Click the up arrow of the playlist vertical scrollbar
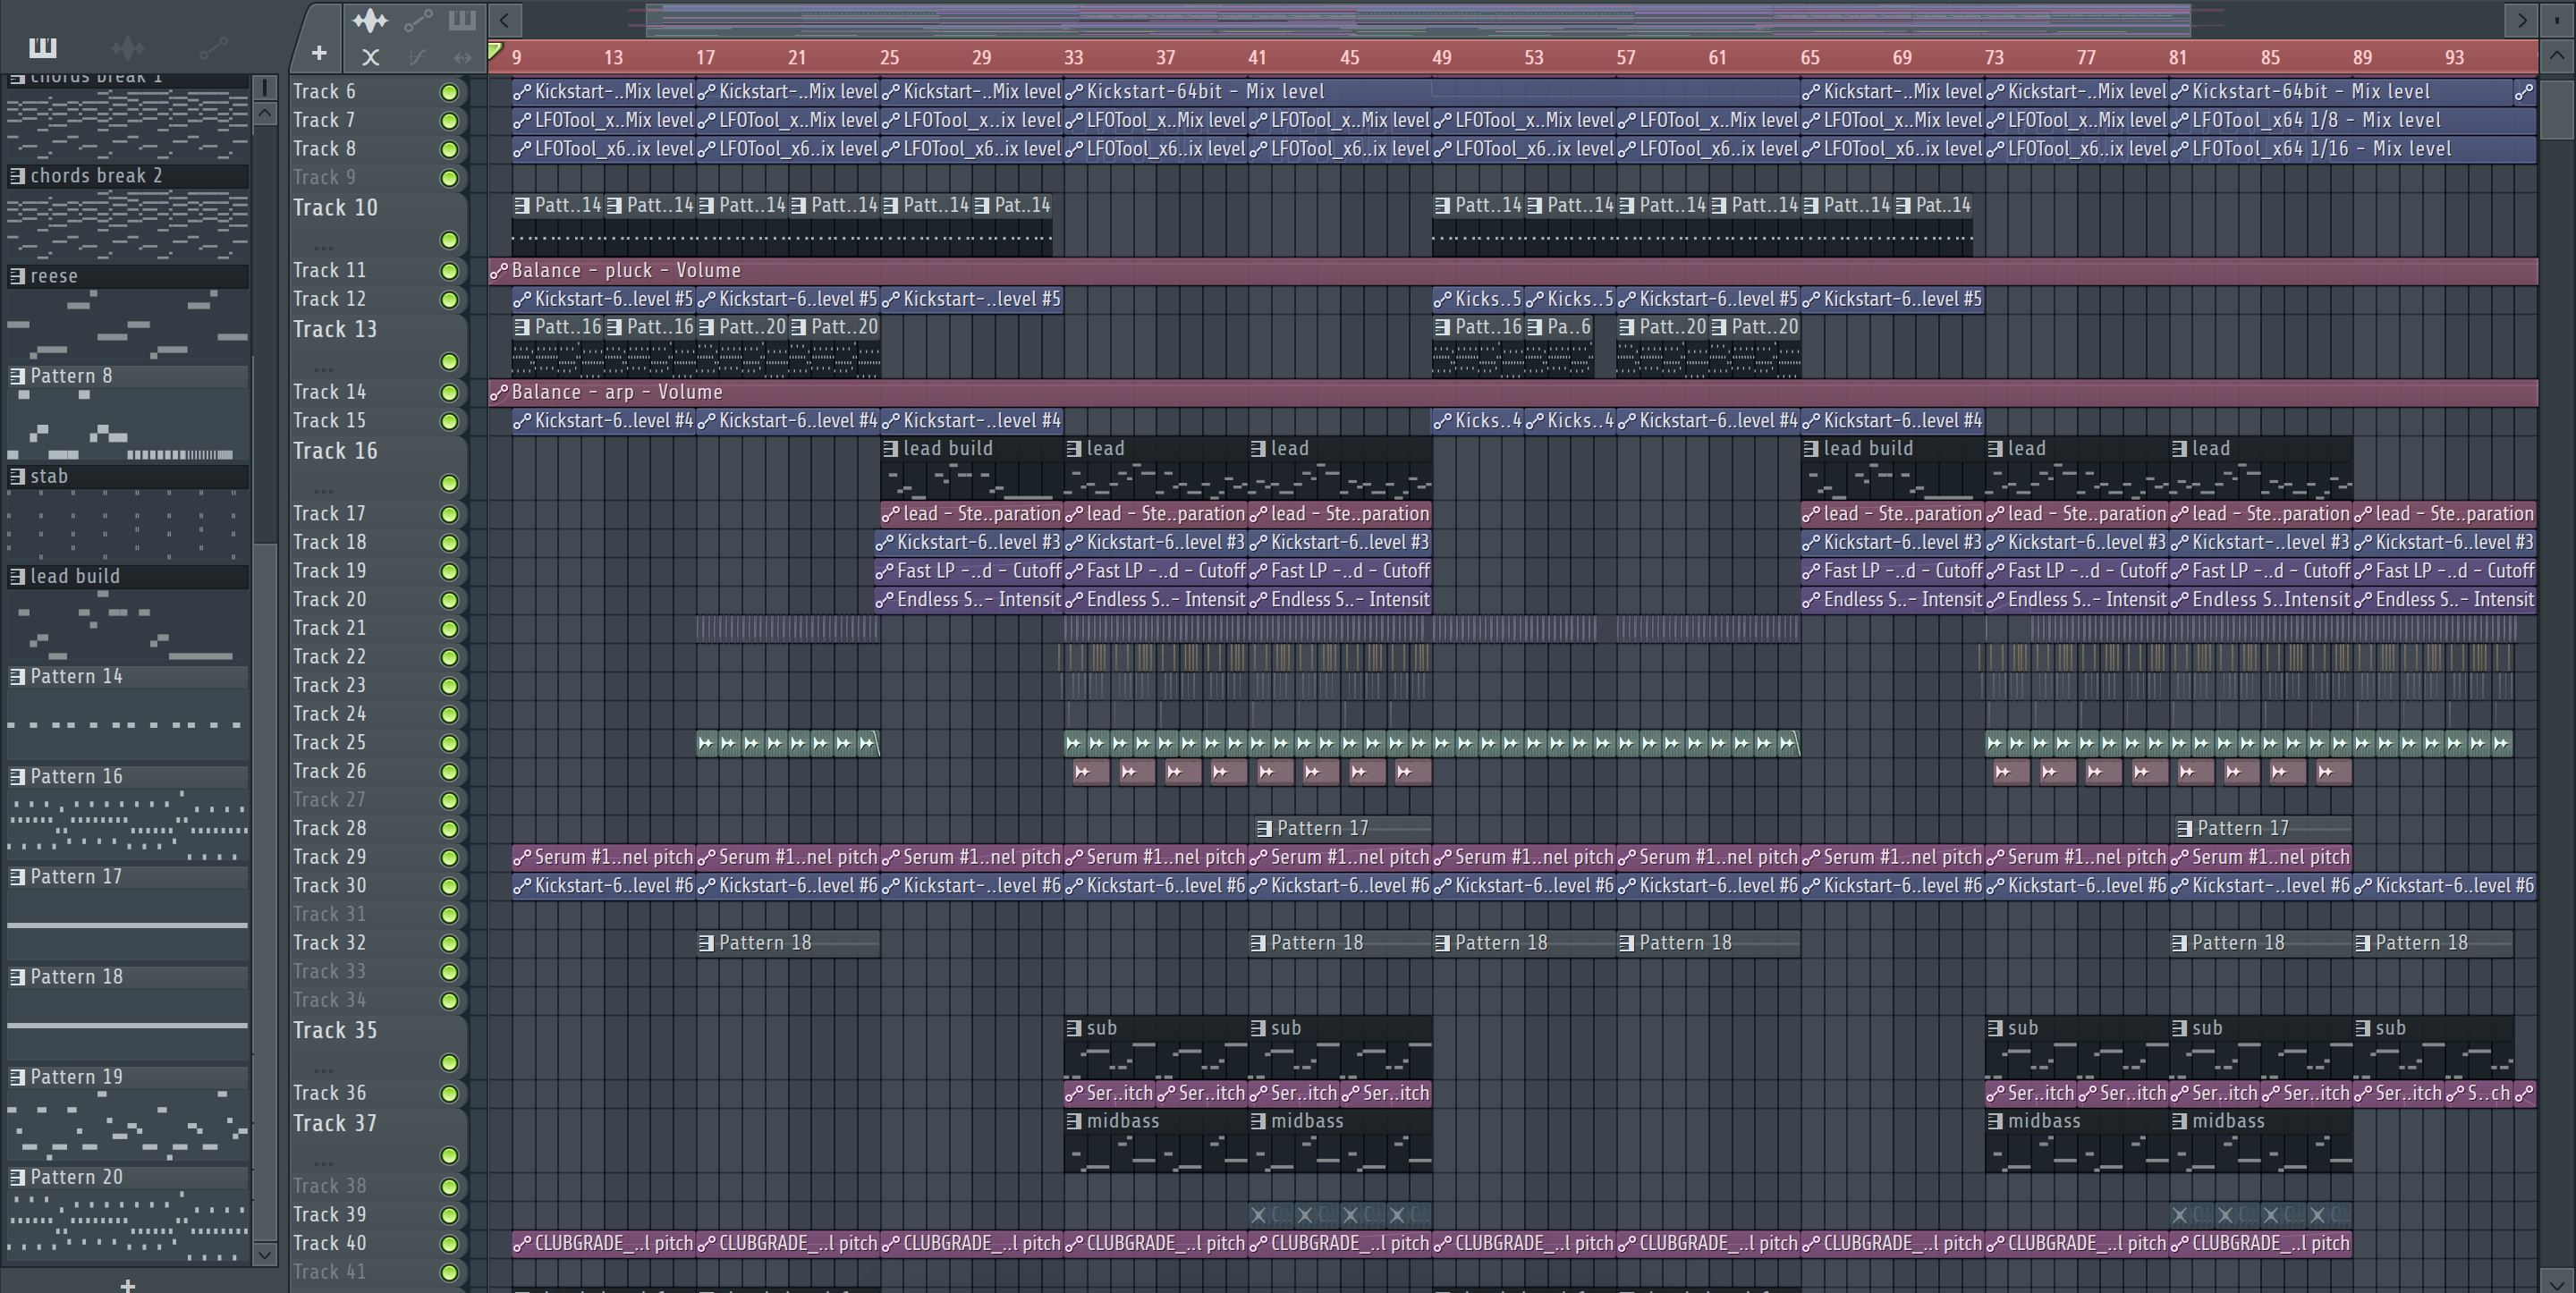 2558,56
